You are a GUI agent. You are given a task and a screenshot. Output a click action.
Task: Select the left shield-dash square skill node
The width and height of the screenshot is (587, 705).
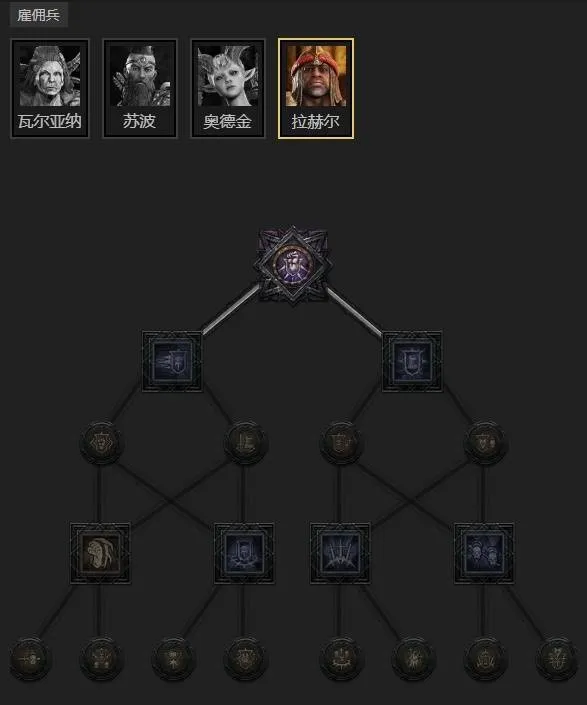[172, 361]
